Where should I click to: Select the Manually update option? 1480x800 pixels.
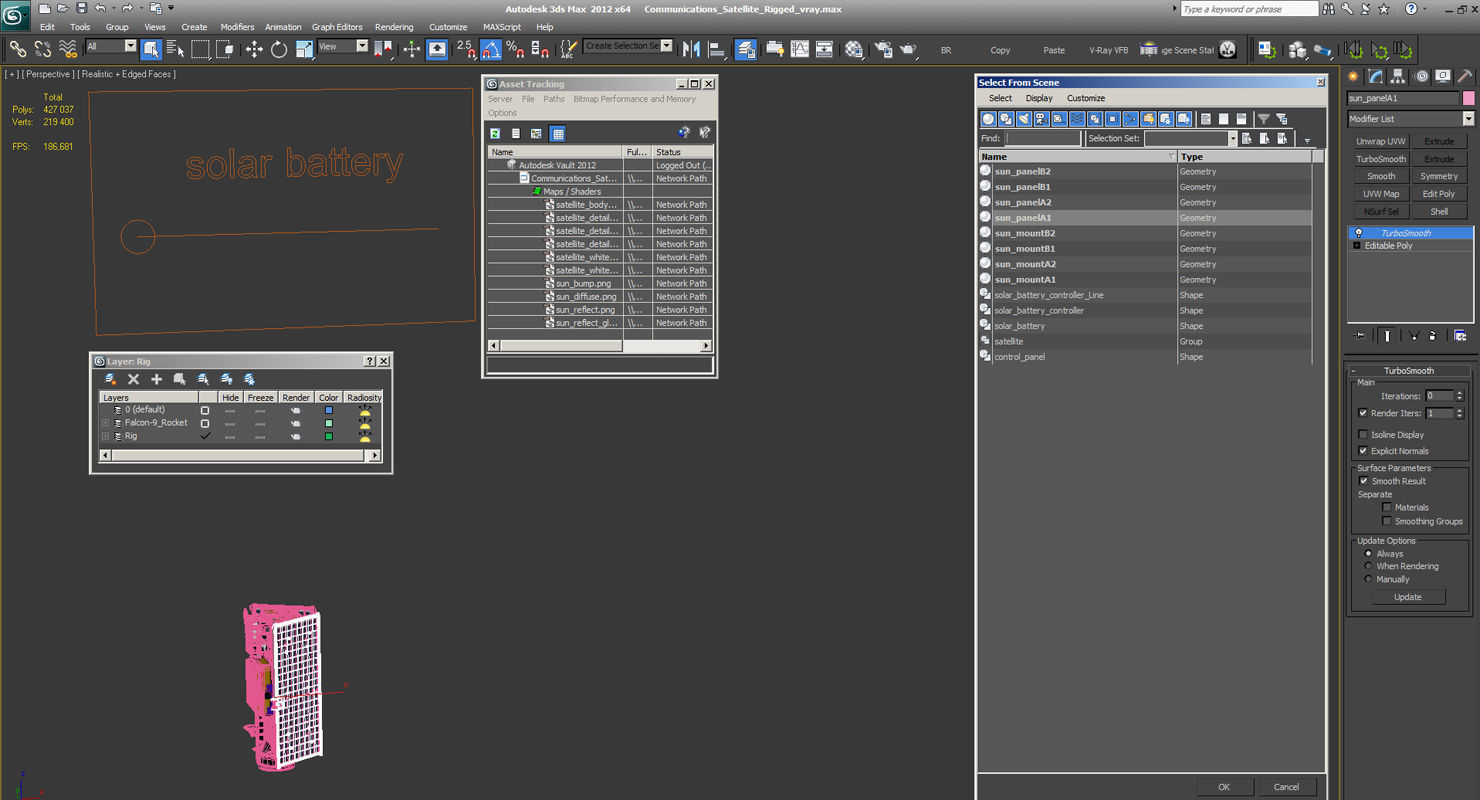[x=1369, y=579]
